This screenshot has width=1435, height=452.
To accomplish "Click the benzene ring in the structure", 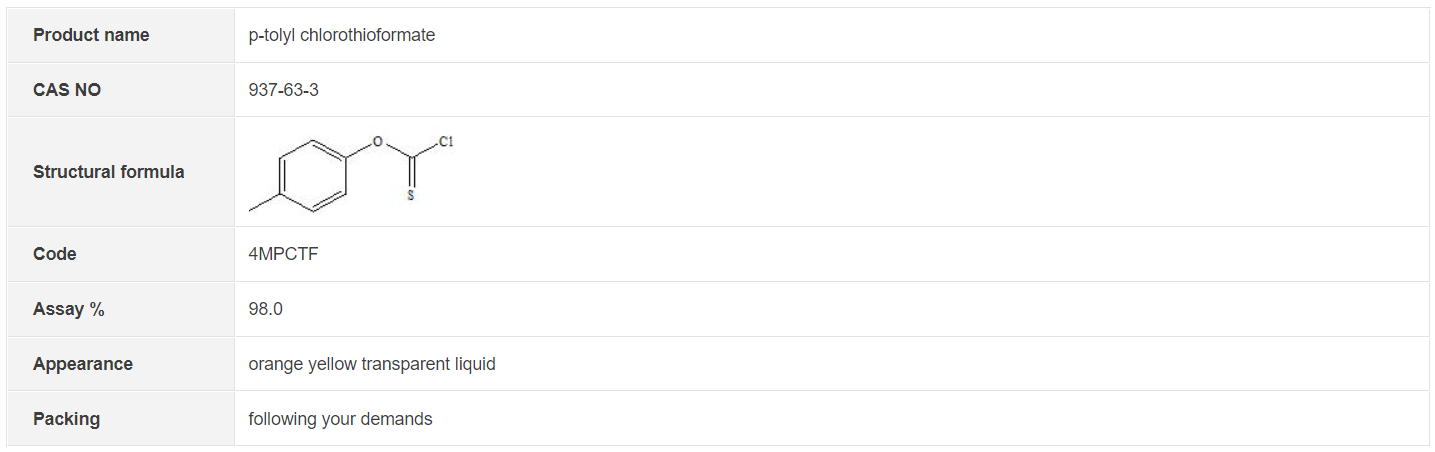I will click(x=314, y=174).
